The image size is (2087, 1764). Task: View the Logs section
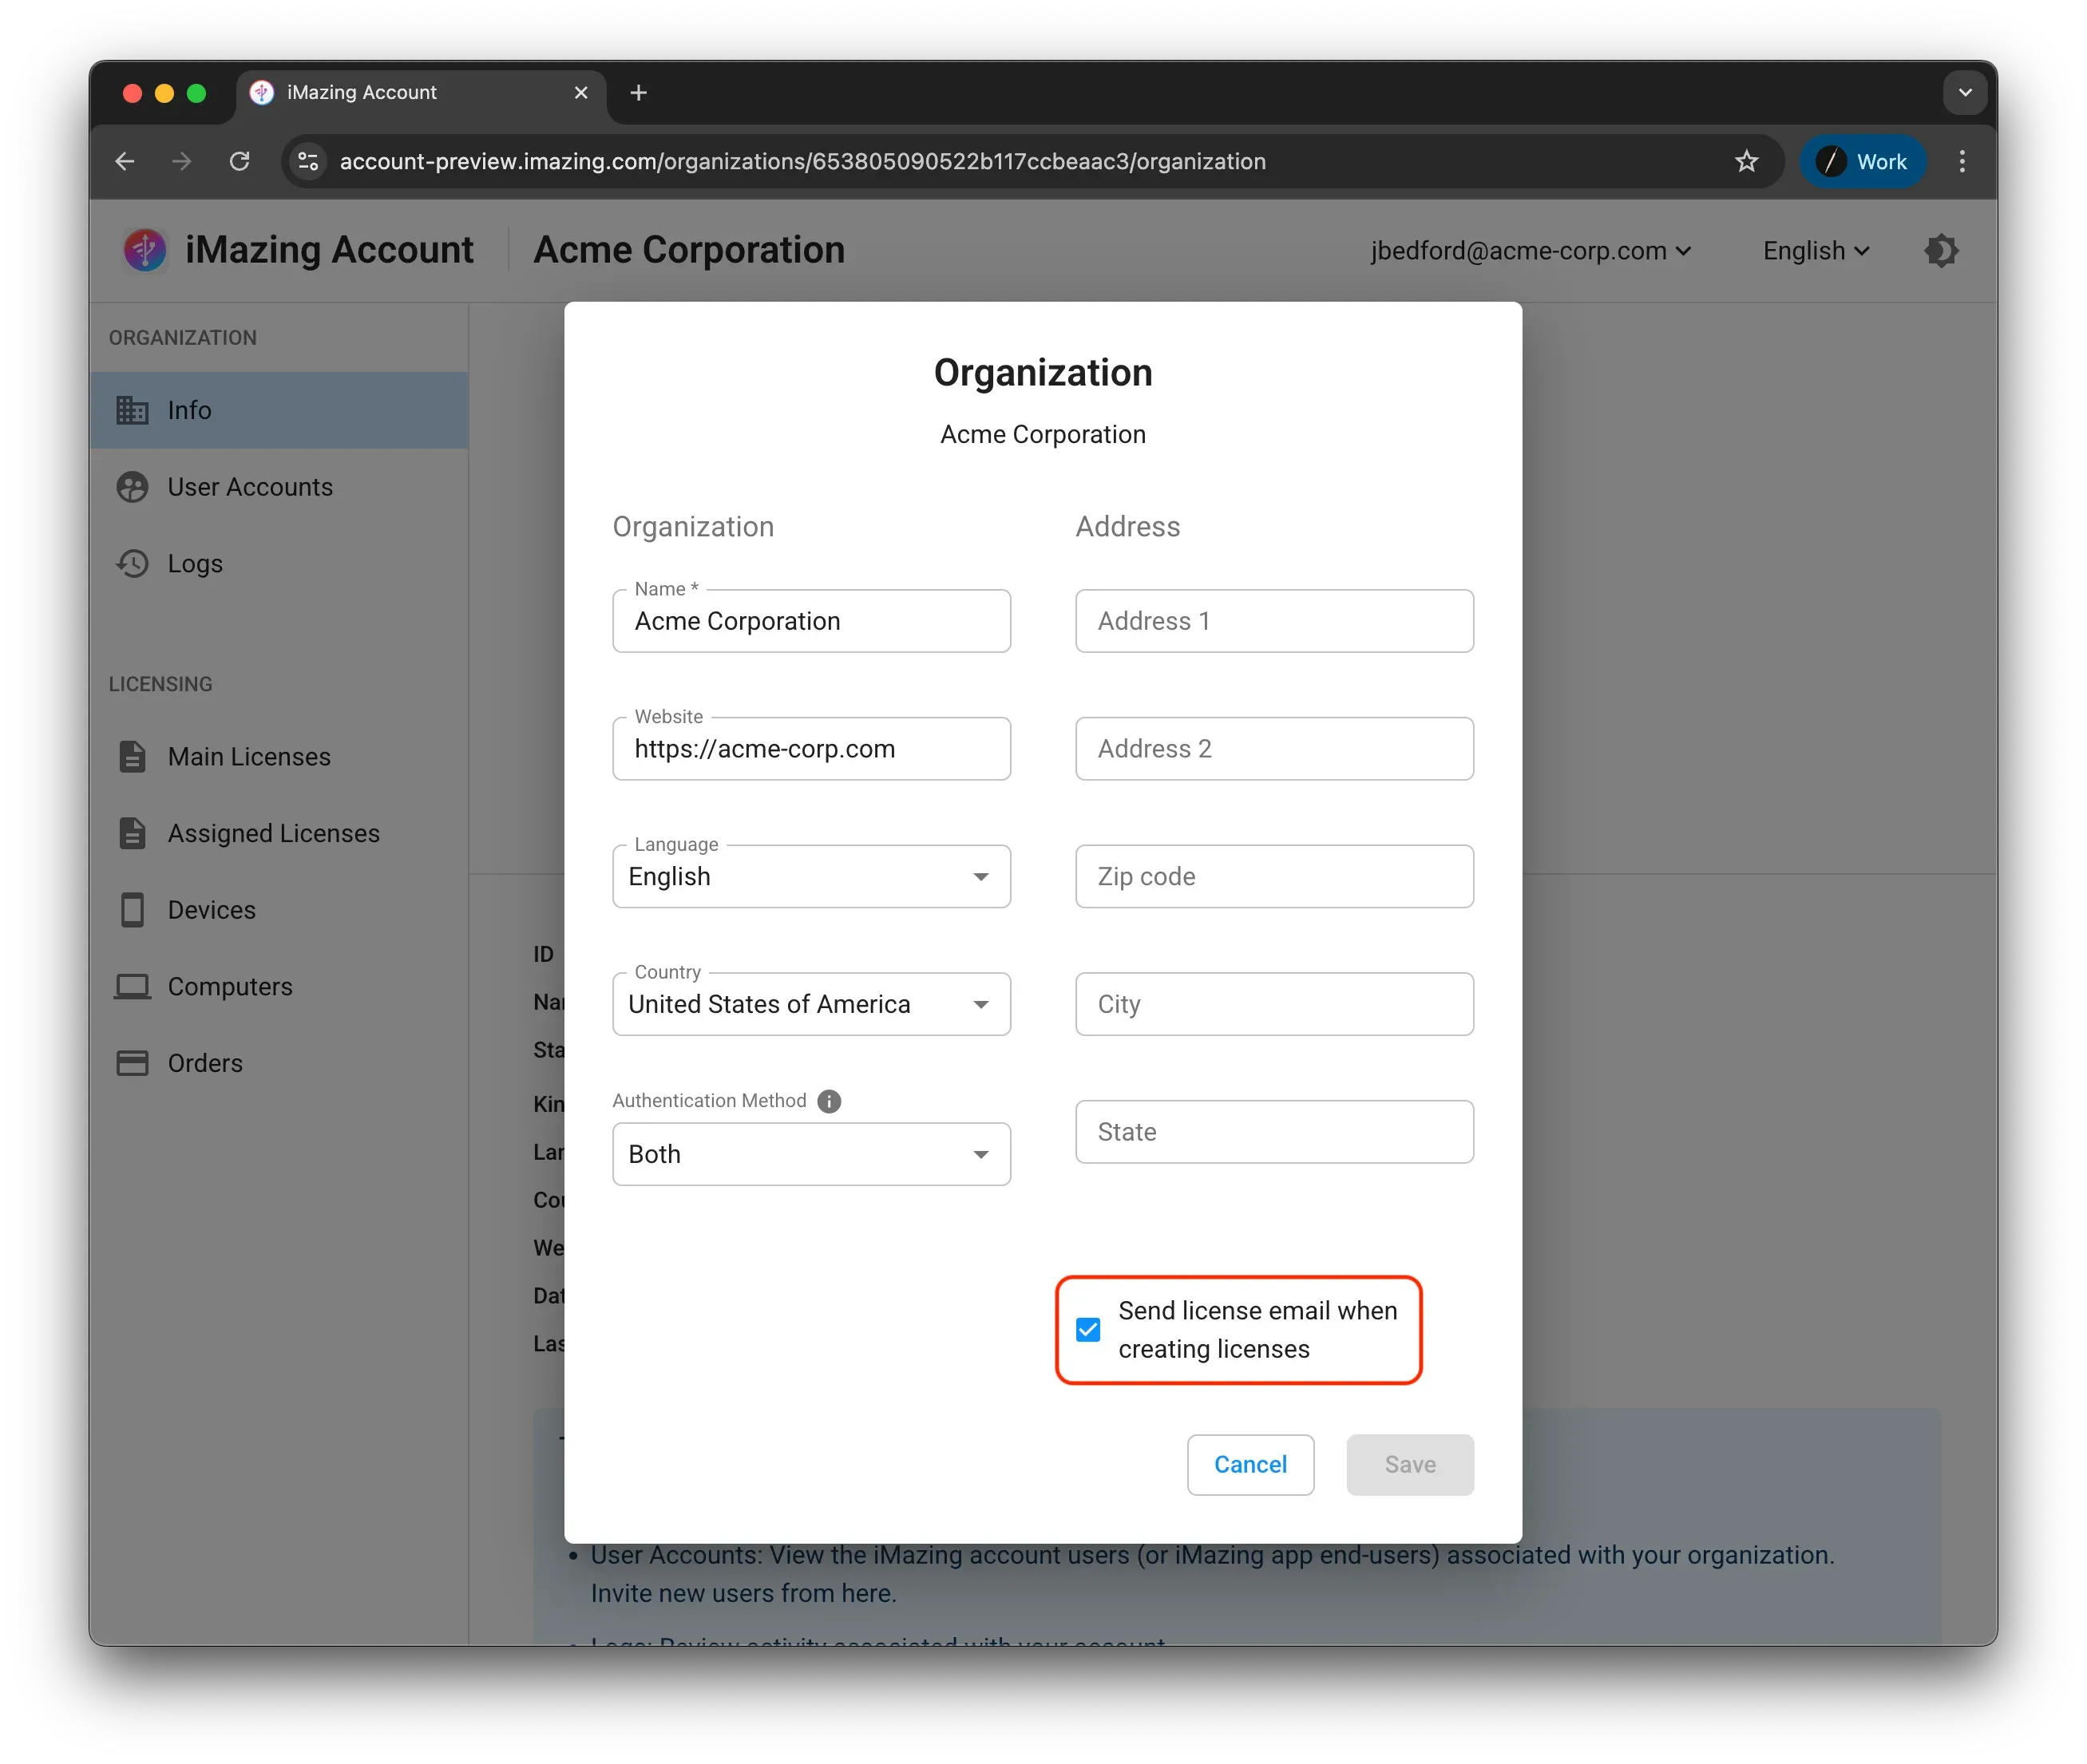pos(194,563)
